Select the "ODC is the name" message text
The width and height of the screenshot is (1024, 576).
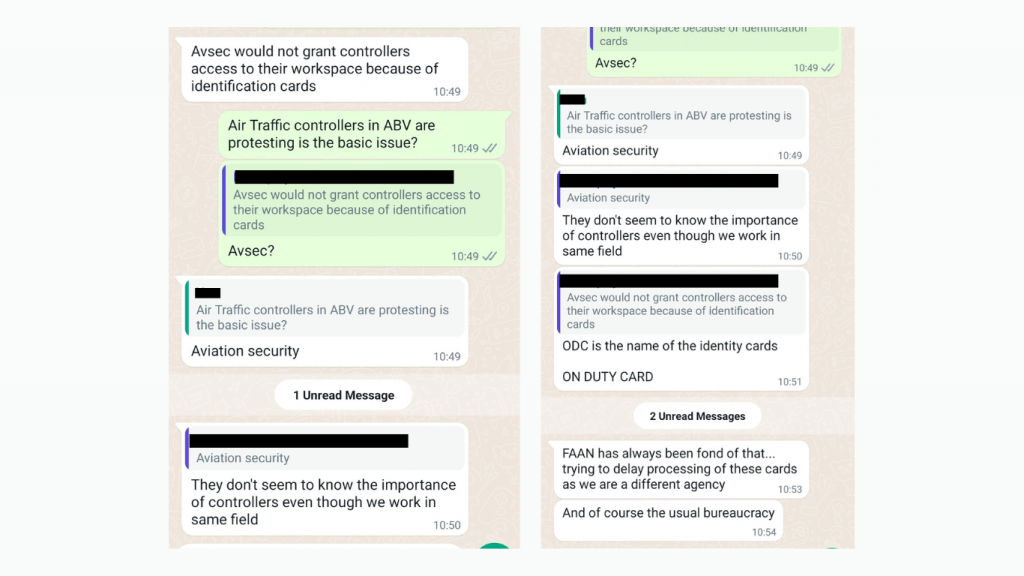669,346
